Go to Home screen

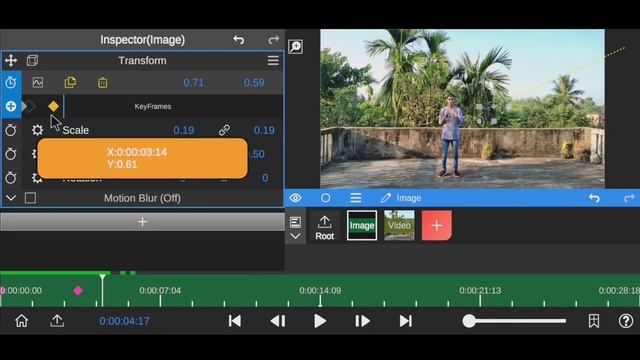point(22,321)
